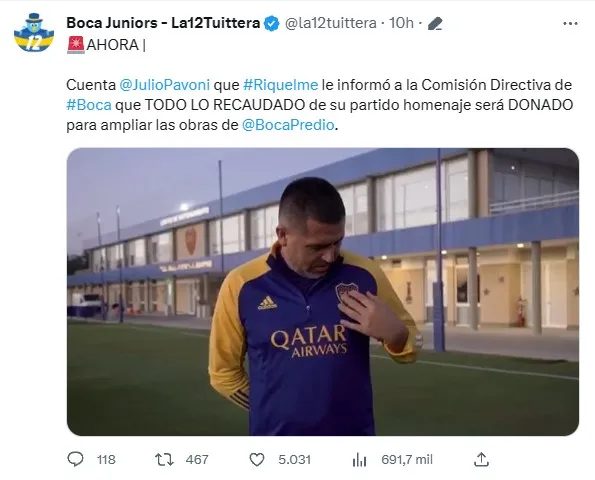This screenshot has height=480, width=595.
Task: Open the three-dot more options menu
Action: click(570, 24)
